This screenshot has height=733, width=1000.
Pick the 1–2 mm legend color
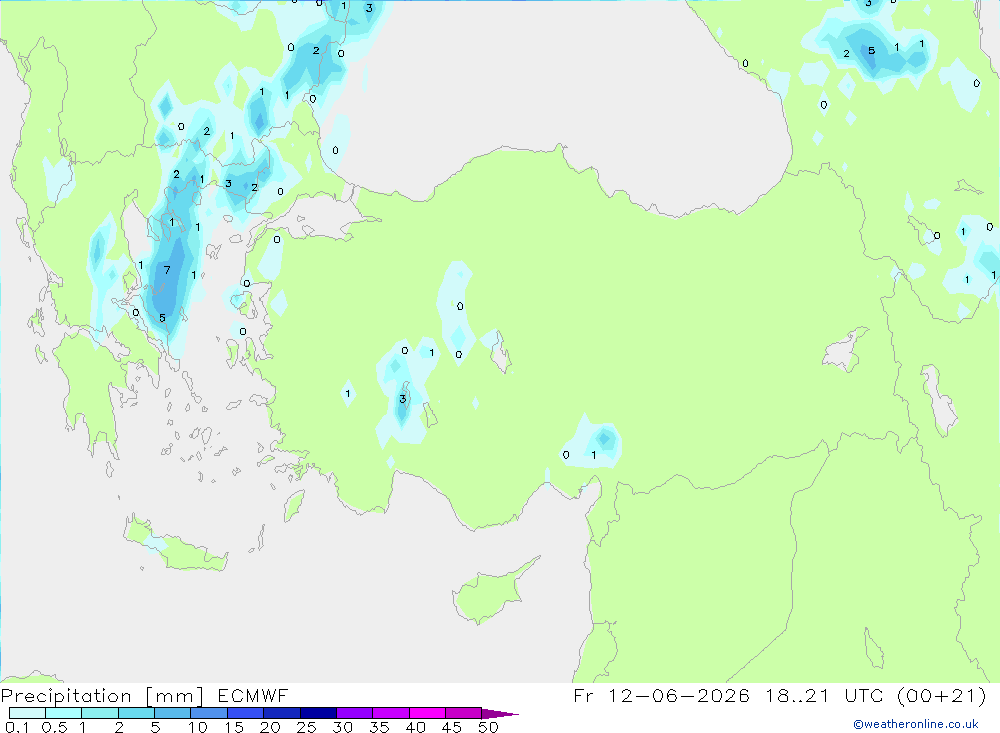point(100,713)
